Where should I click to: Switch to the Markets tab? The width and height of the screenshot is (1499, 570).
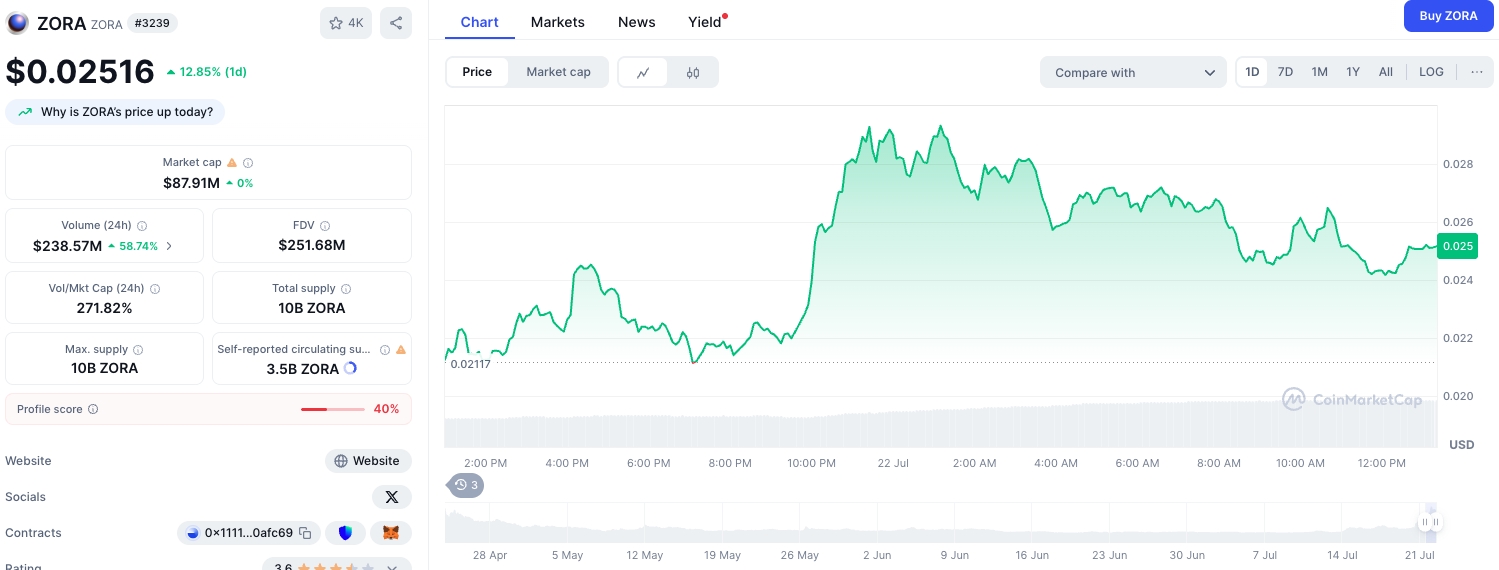click(557, 22)
